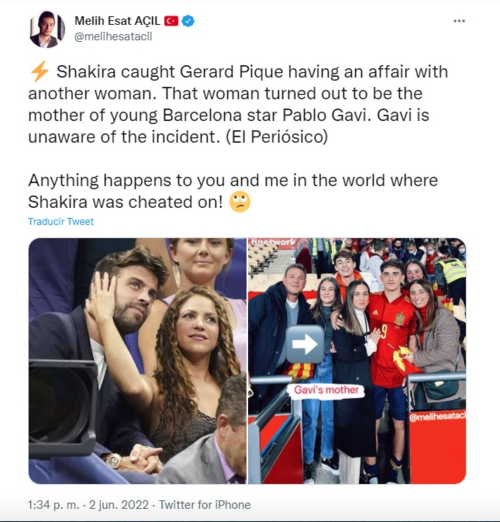Open Melih Esat AÇIL's profile avatar
This screenshot has height=522, width=500.
point(47,29)
